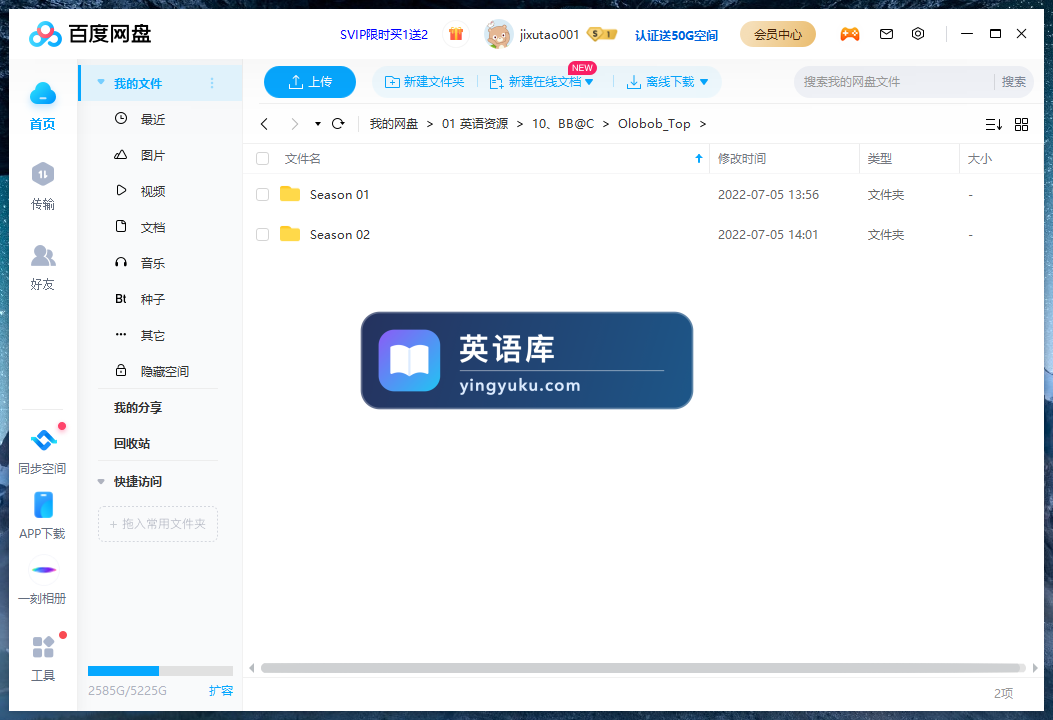Collapse the 快捷访问 section triangle

pos(101,482)
